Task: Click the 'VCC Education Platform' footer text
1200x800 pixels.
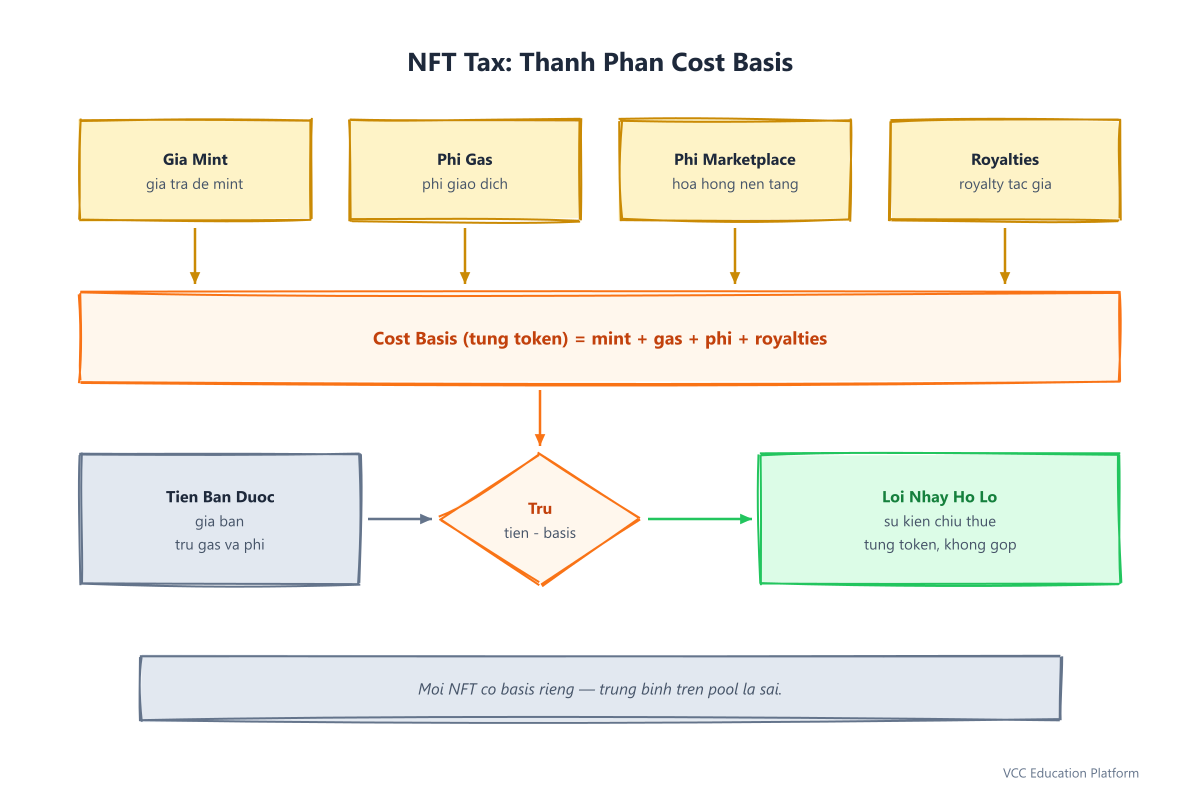Action: click(x=1071, y=773)
